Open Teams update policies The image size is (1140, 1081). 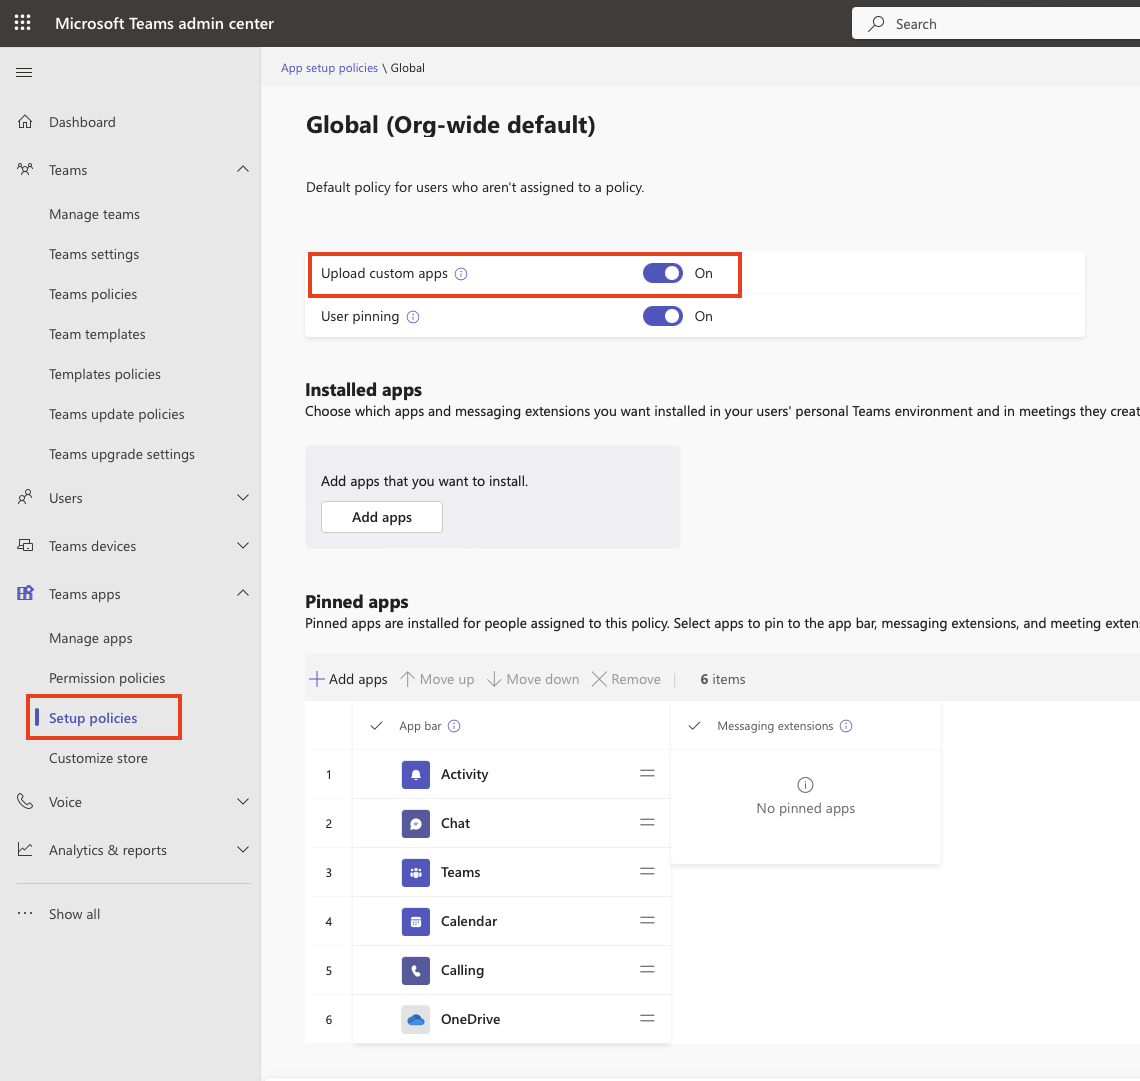116,414
